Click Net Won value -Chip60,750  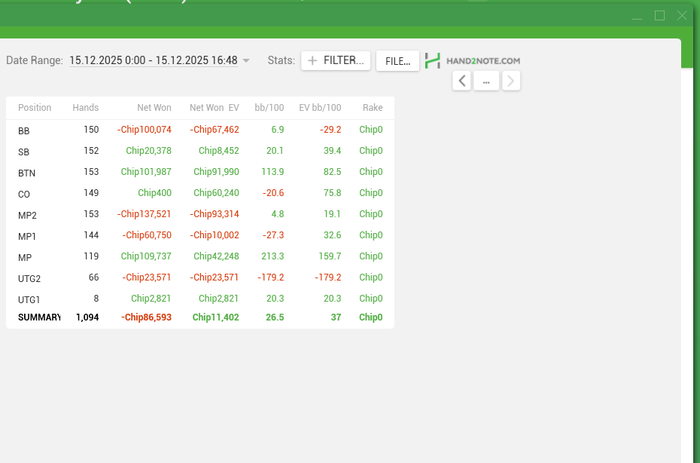click(x=146, y=235)
